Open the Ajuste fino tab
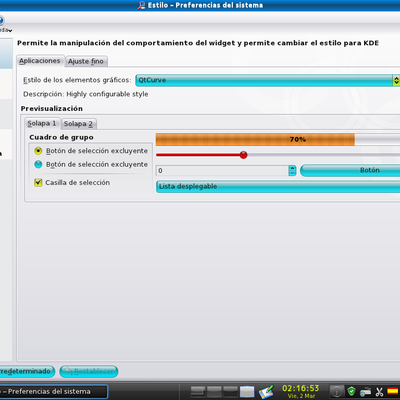400x400 pixels. click(x=86, y=61)
